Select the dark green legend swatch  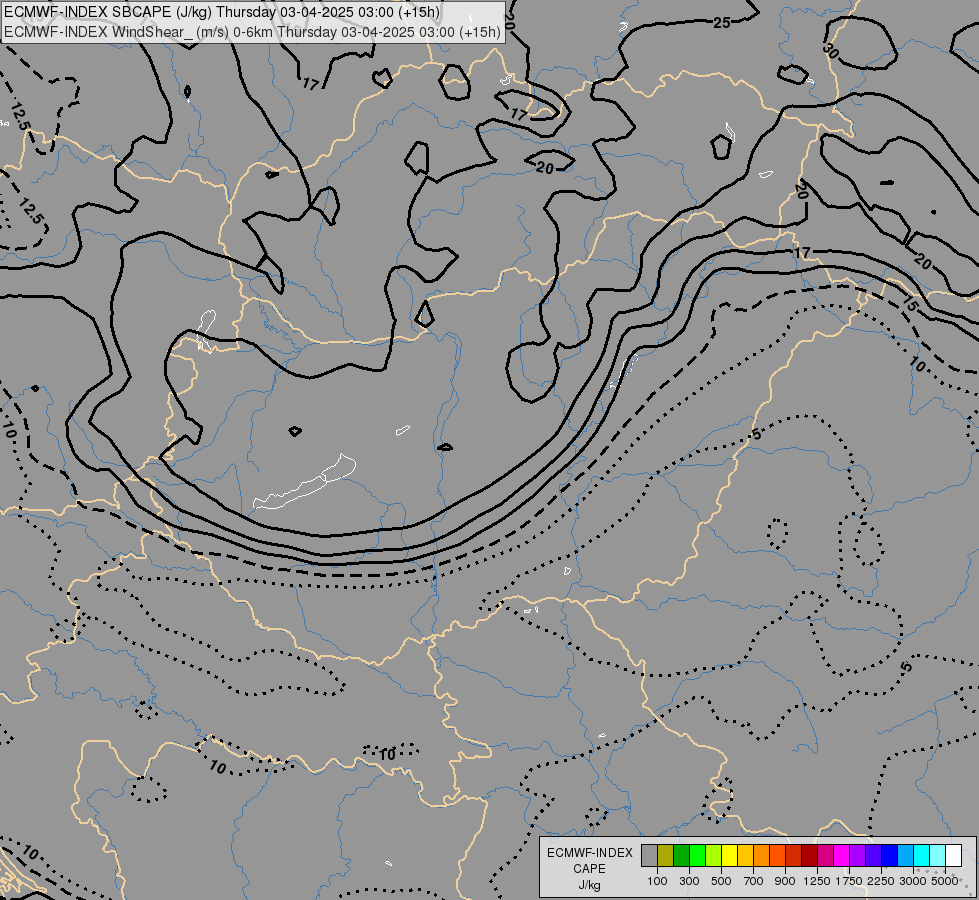coord(682,856)
